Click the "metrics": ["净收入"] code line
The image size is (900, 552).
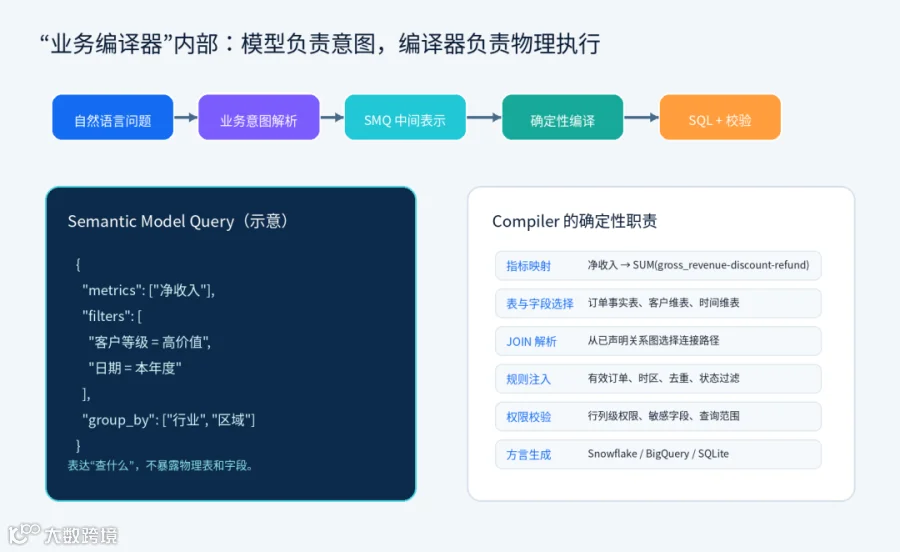point(149,290)
